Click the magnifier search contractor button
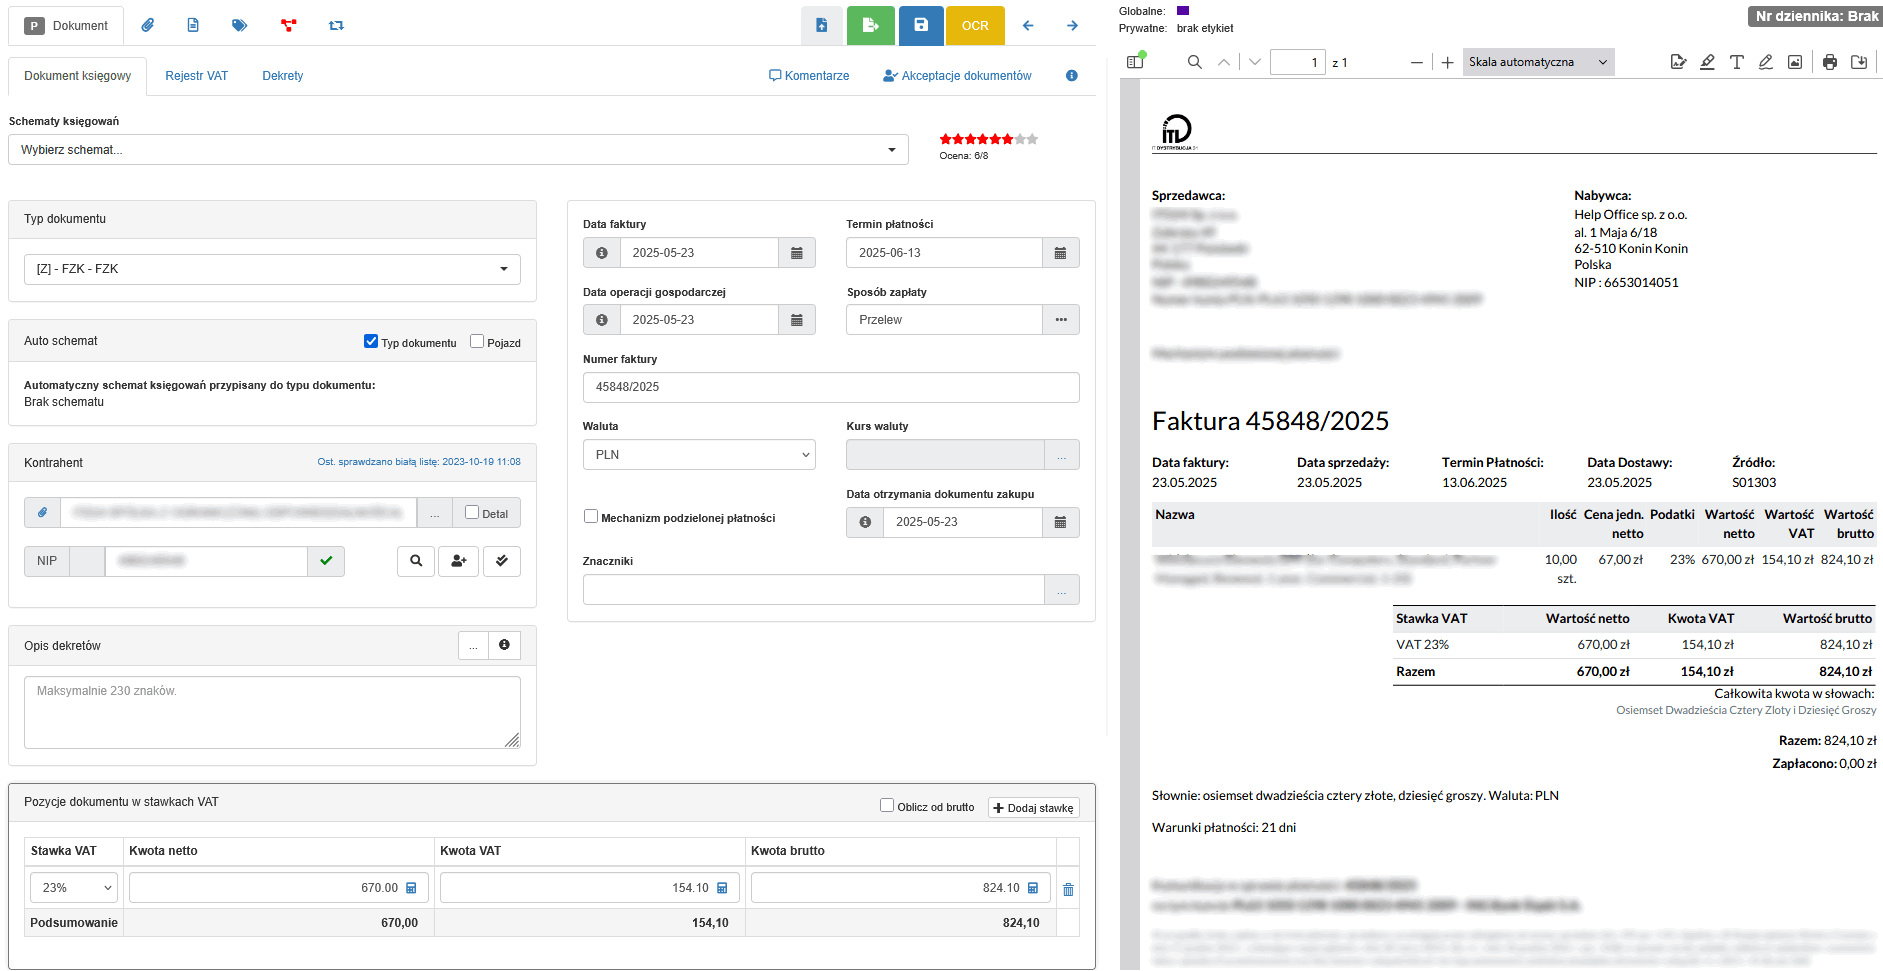The image size is (1883, 971). click(x=416, y=561)
